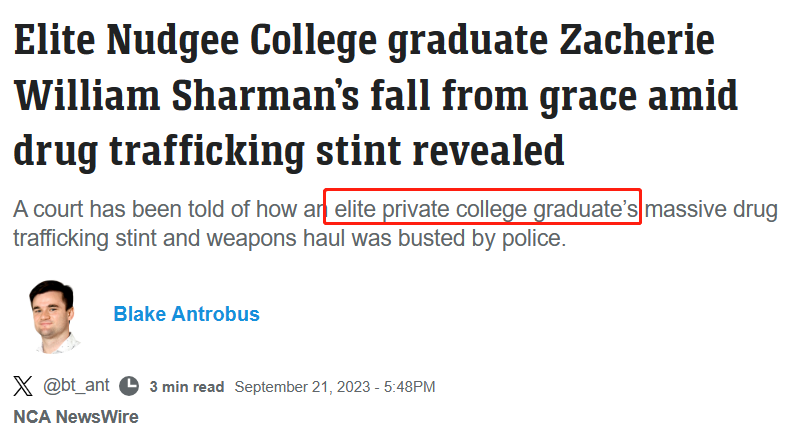798x433 pixels.
Task: Visit the @bt_ant Twitter handle
Action: pyautogui.click(x=76, y=385)
